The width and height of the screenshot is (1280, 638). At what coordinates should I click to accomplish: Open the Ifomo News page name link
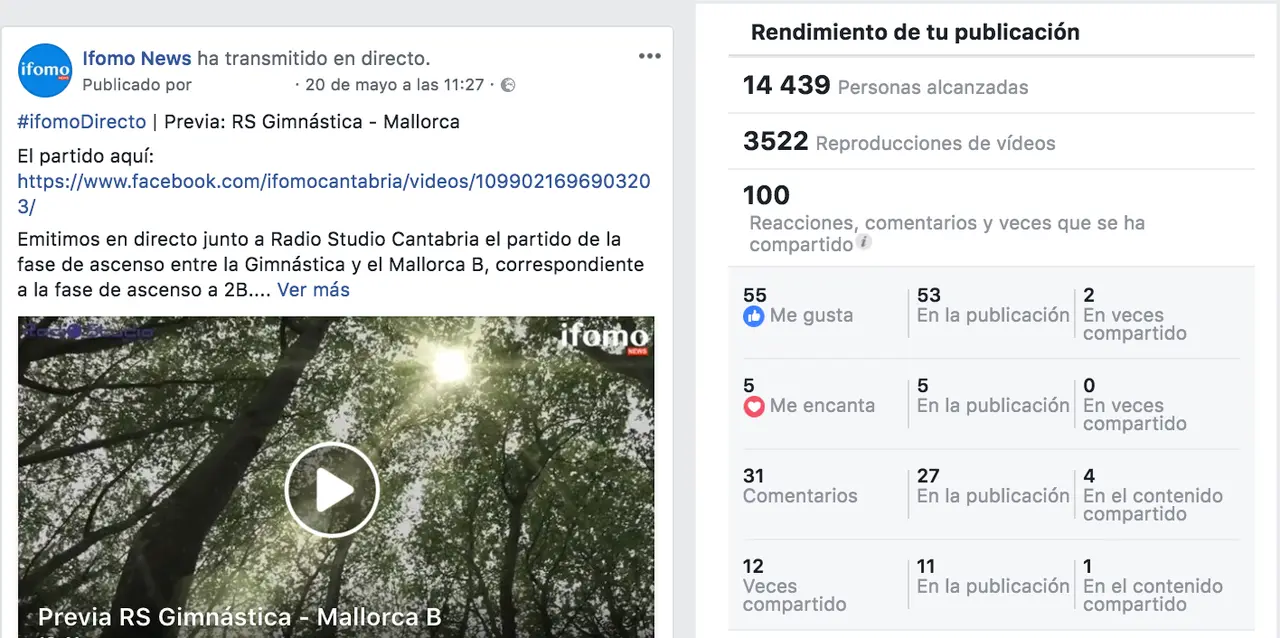point(137,59)
